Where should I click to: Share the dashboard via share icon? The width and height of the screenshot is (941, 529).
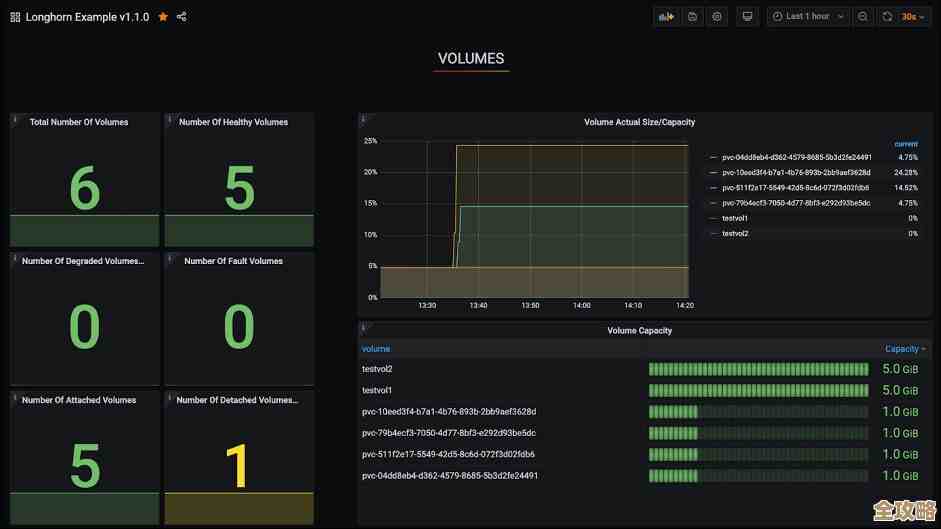[182, 17]
